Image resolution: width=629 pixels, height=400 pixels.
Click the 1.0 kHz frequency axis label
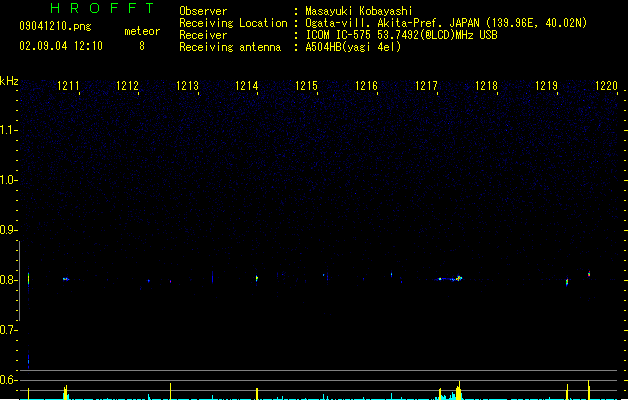(x=8, y=180)
